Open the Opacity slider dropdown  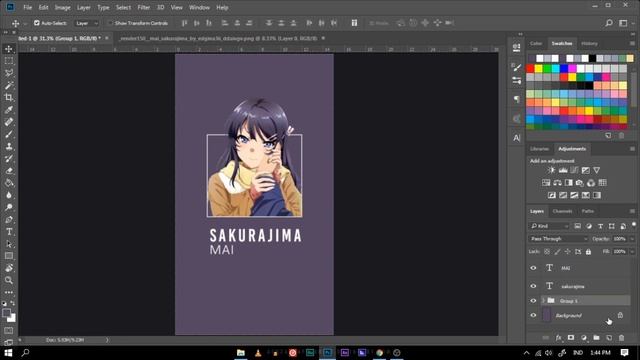pos(632,239)
